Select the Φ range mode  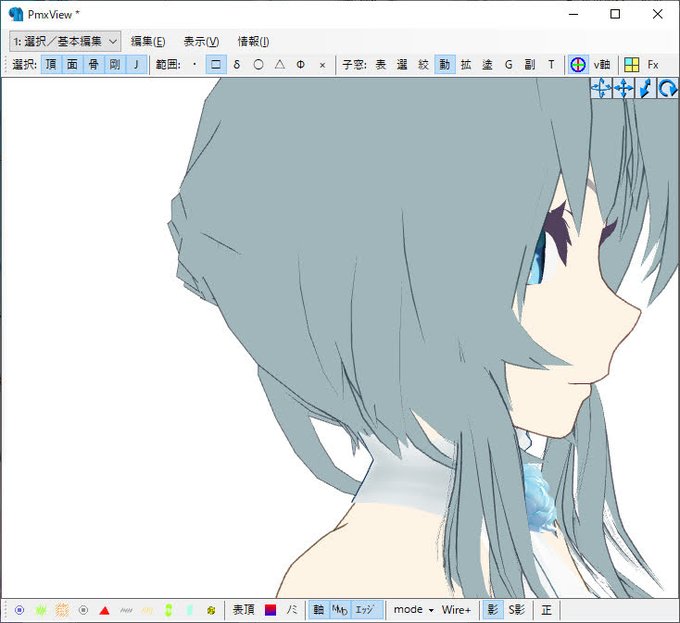301,65
